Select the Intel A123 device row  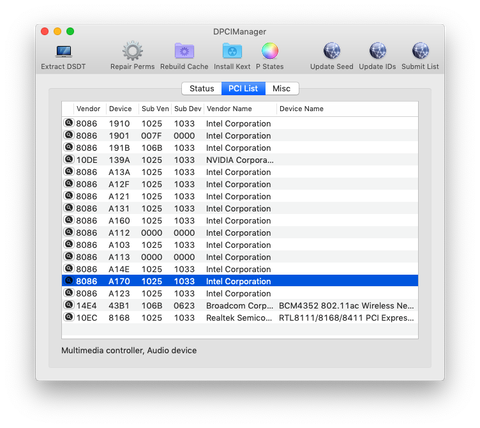(240, 293)
